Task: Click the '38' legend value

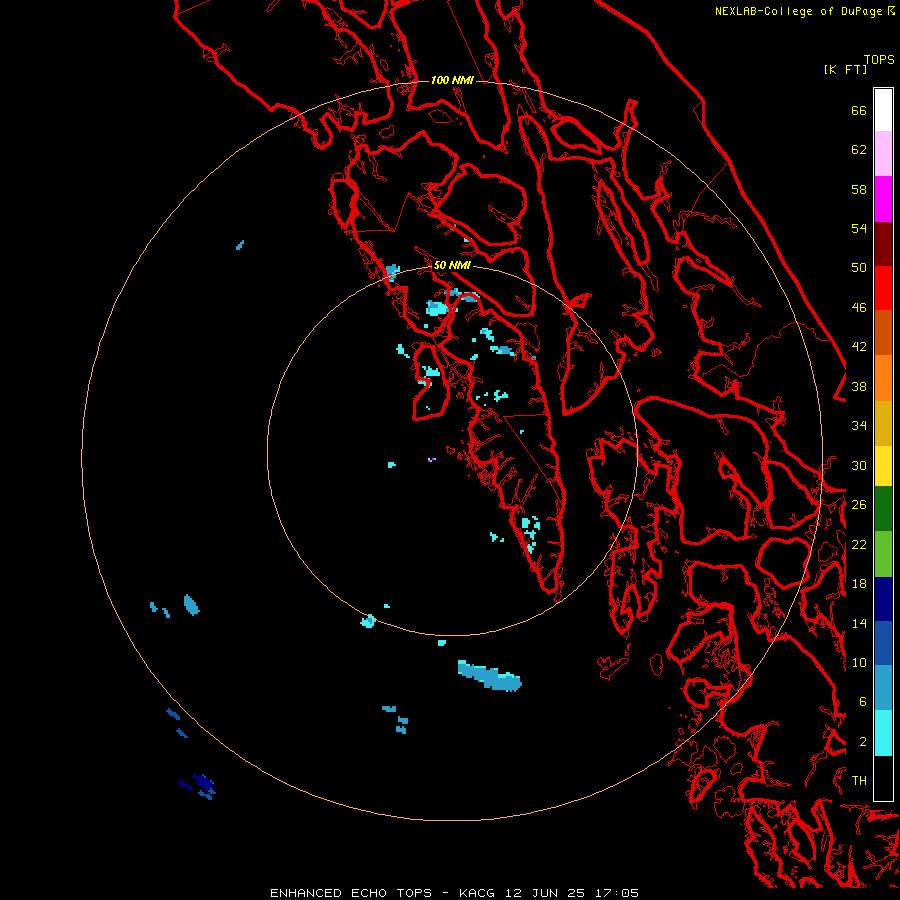Action: [x=859, y=386]
